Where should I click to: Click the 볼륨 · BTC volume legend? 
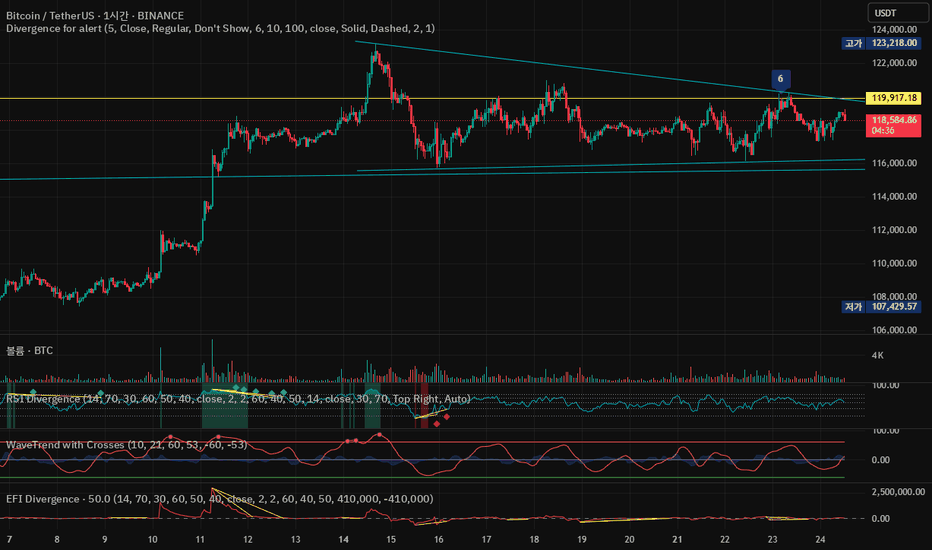click(x=30, y=351)
